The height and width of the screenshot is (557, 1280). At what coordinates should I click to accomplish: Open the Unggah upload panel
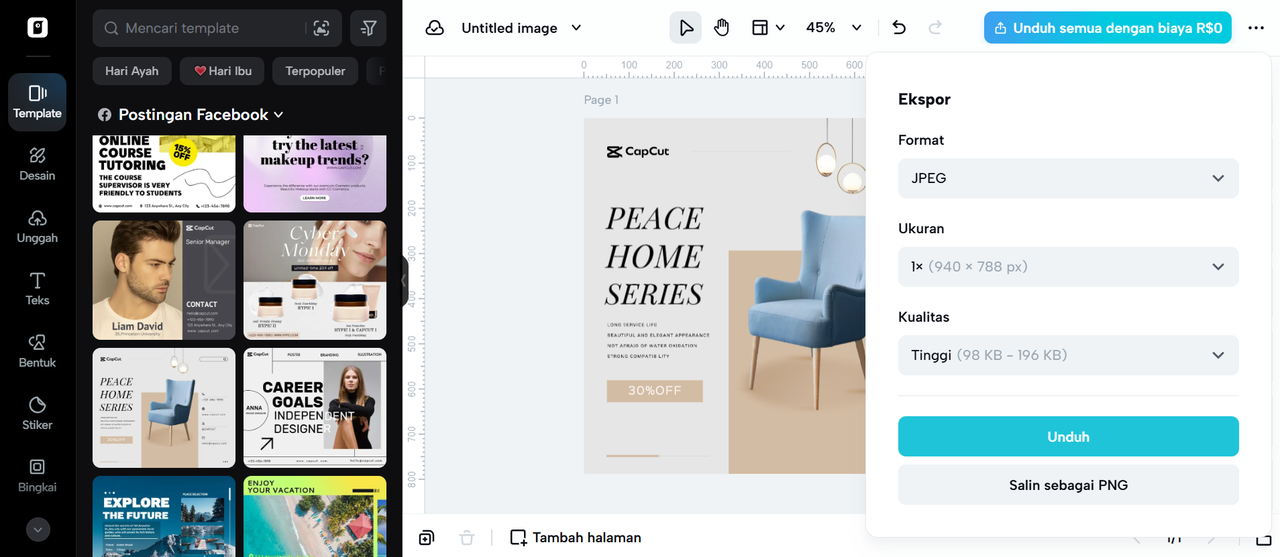click(x=37, y=227)
